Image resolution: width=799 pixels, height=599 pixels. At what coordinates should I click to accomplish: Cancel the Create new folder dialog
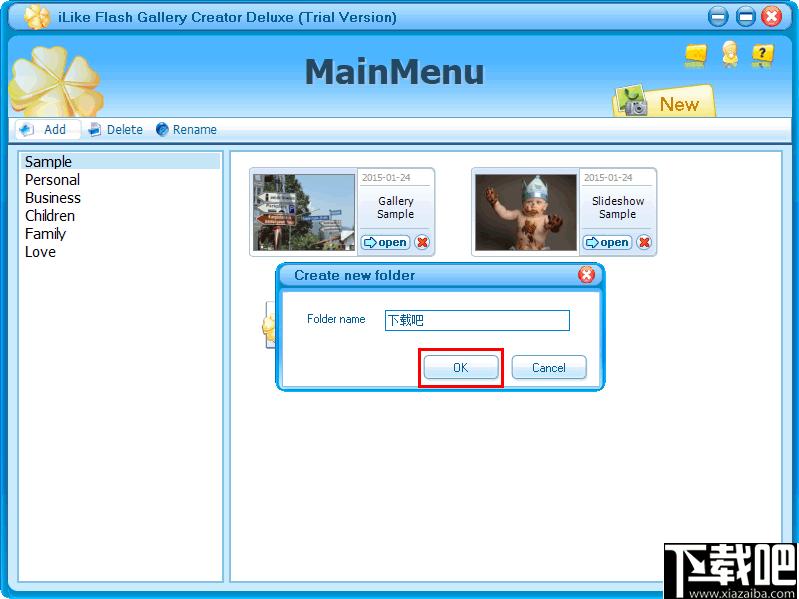pos(549,368)
